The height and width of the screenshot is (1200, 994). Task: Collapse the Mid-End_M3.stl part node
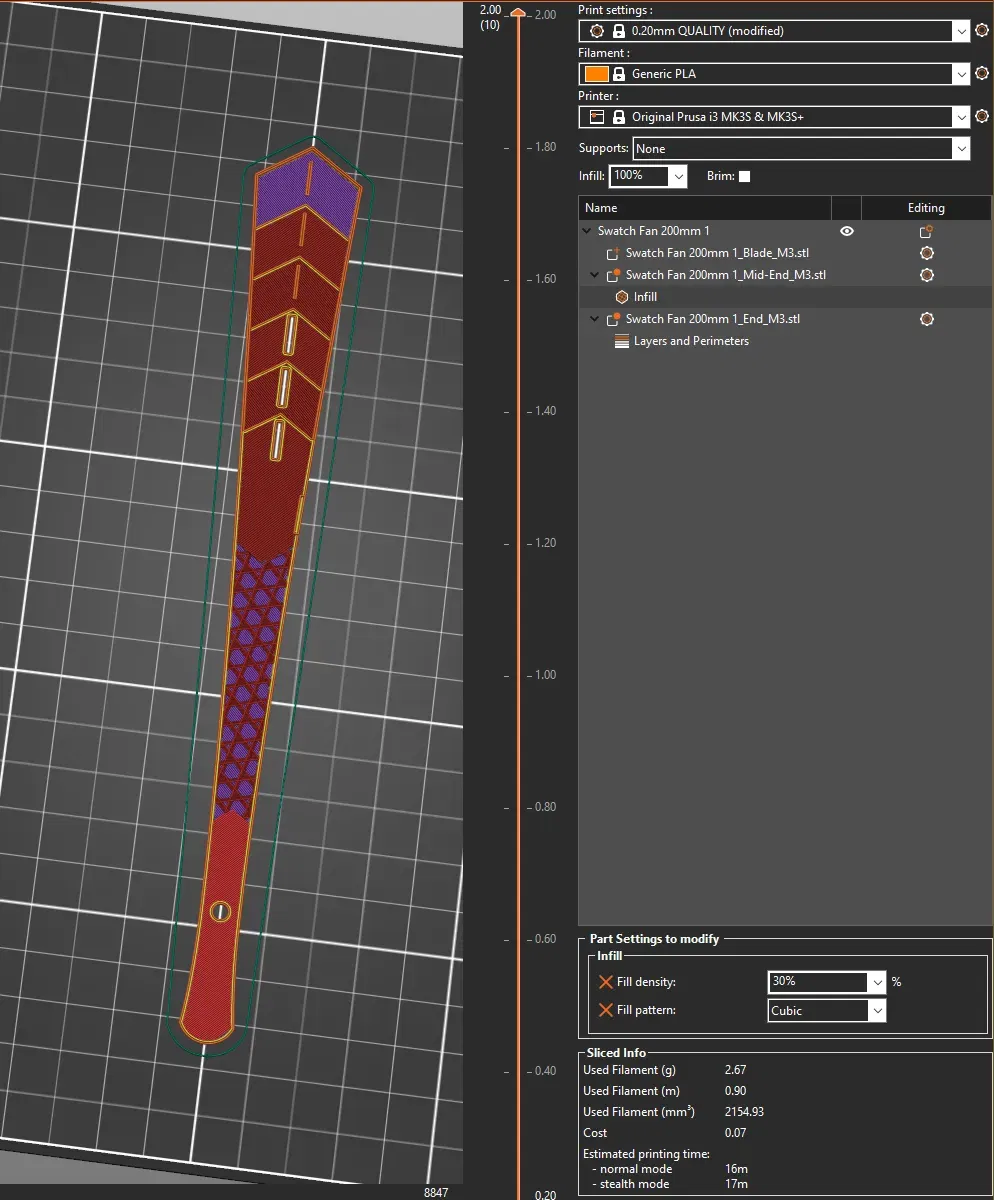(x=595, y=275)
